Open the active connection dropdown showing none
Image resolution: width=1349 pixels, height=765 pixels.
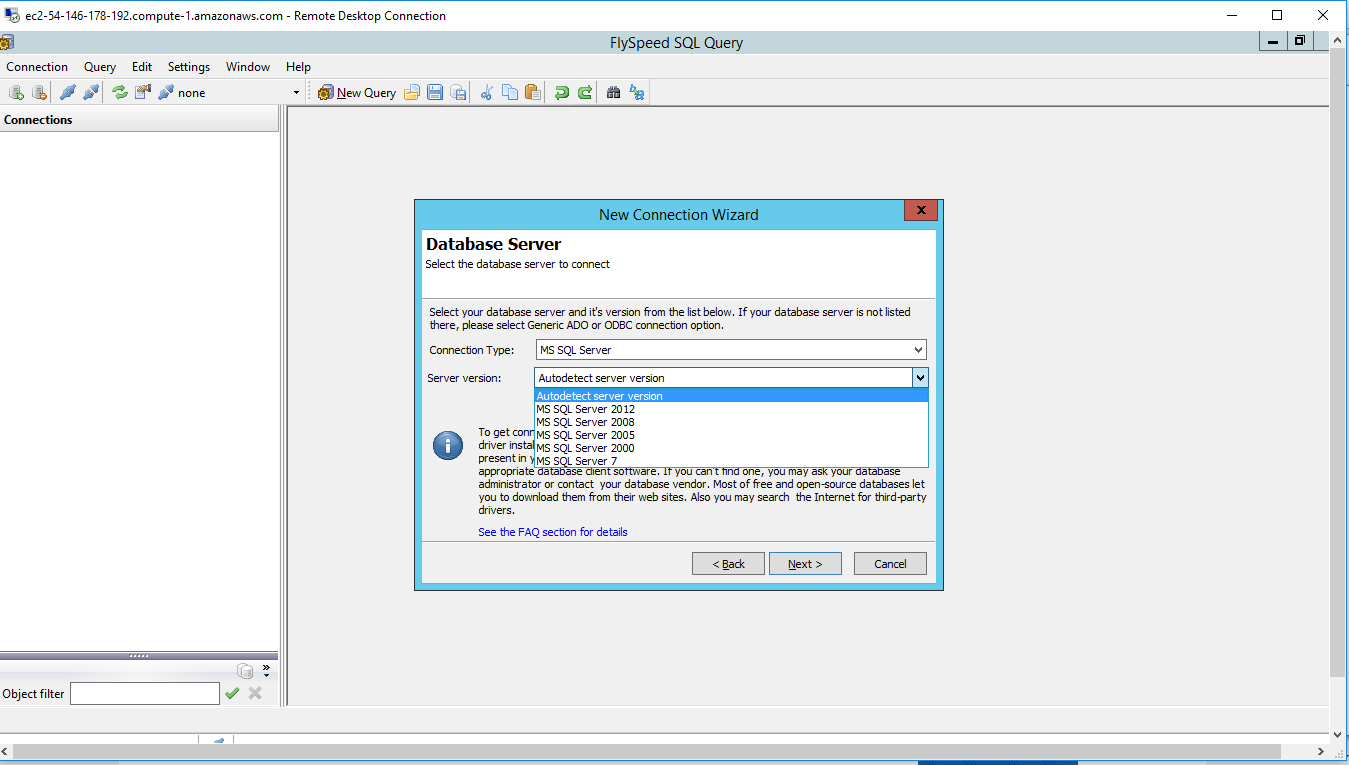coord(295,91)
